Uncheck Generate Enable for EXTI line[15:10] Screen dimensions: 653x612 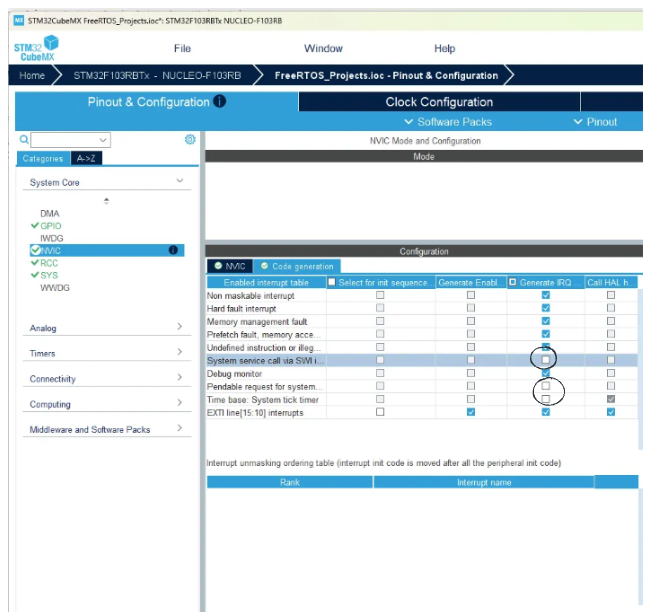click(x=471, y=412)
